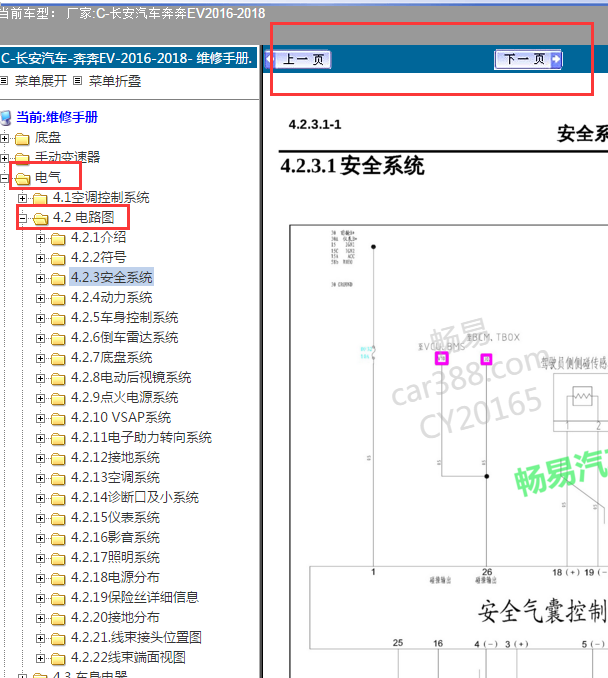Click the 4.2.7底盘系统 folder icon
Viewport: 608px width, 678px height.
pos(58,359)
